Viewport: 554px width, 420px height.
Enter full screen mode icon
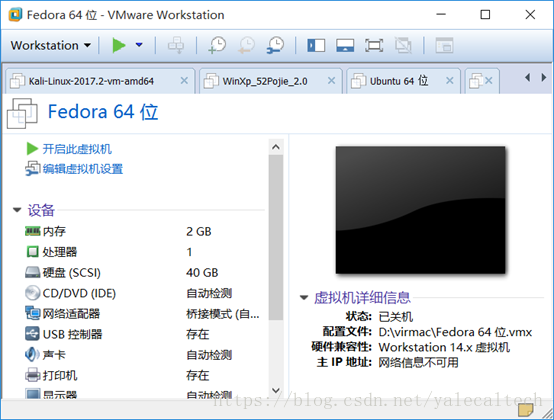click(x=374, y=46)
